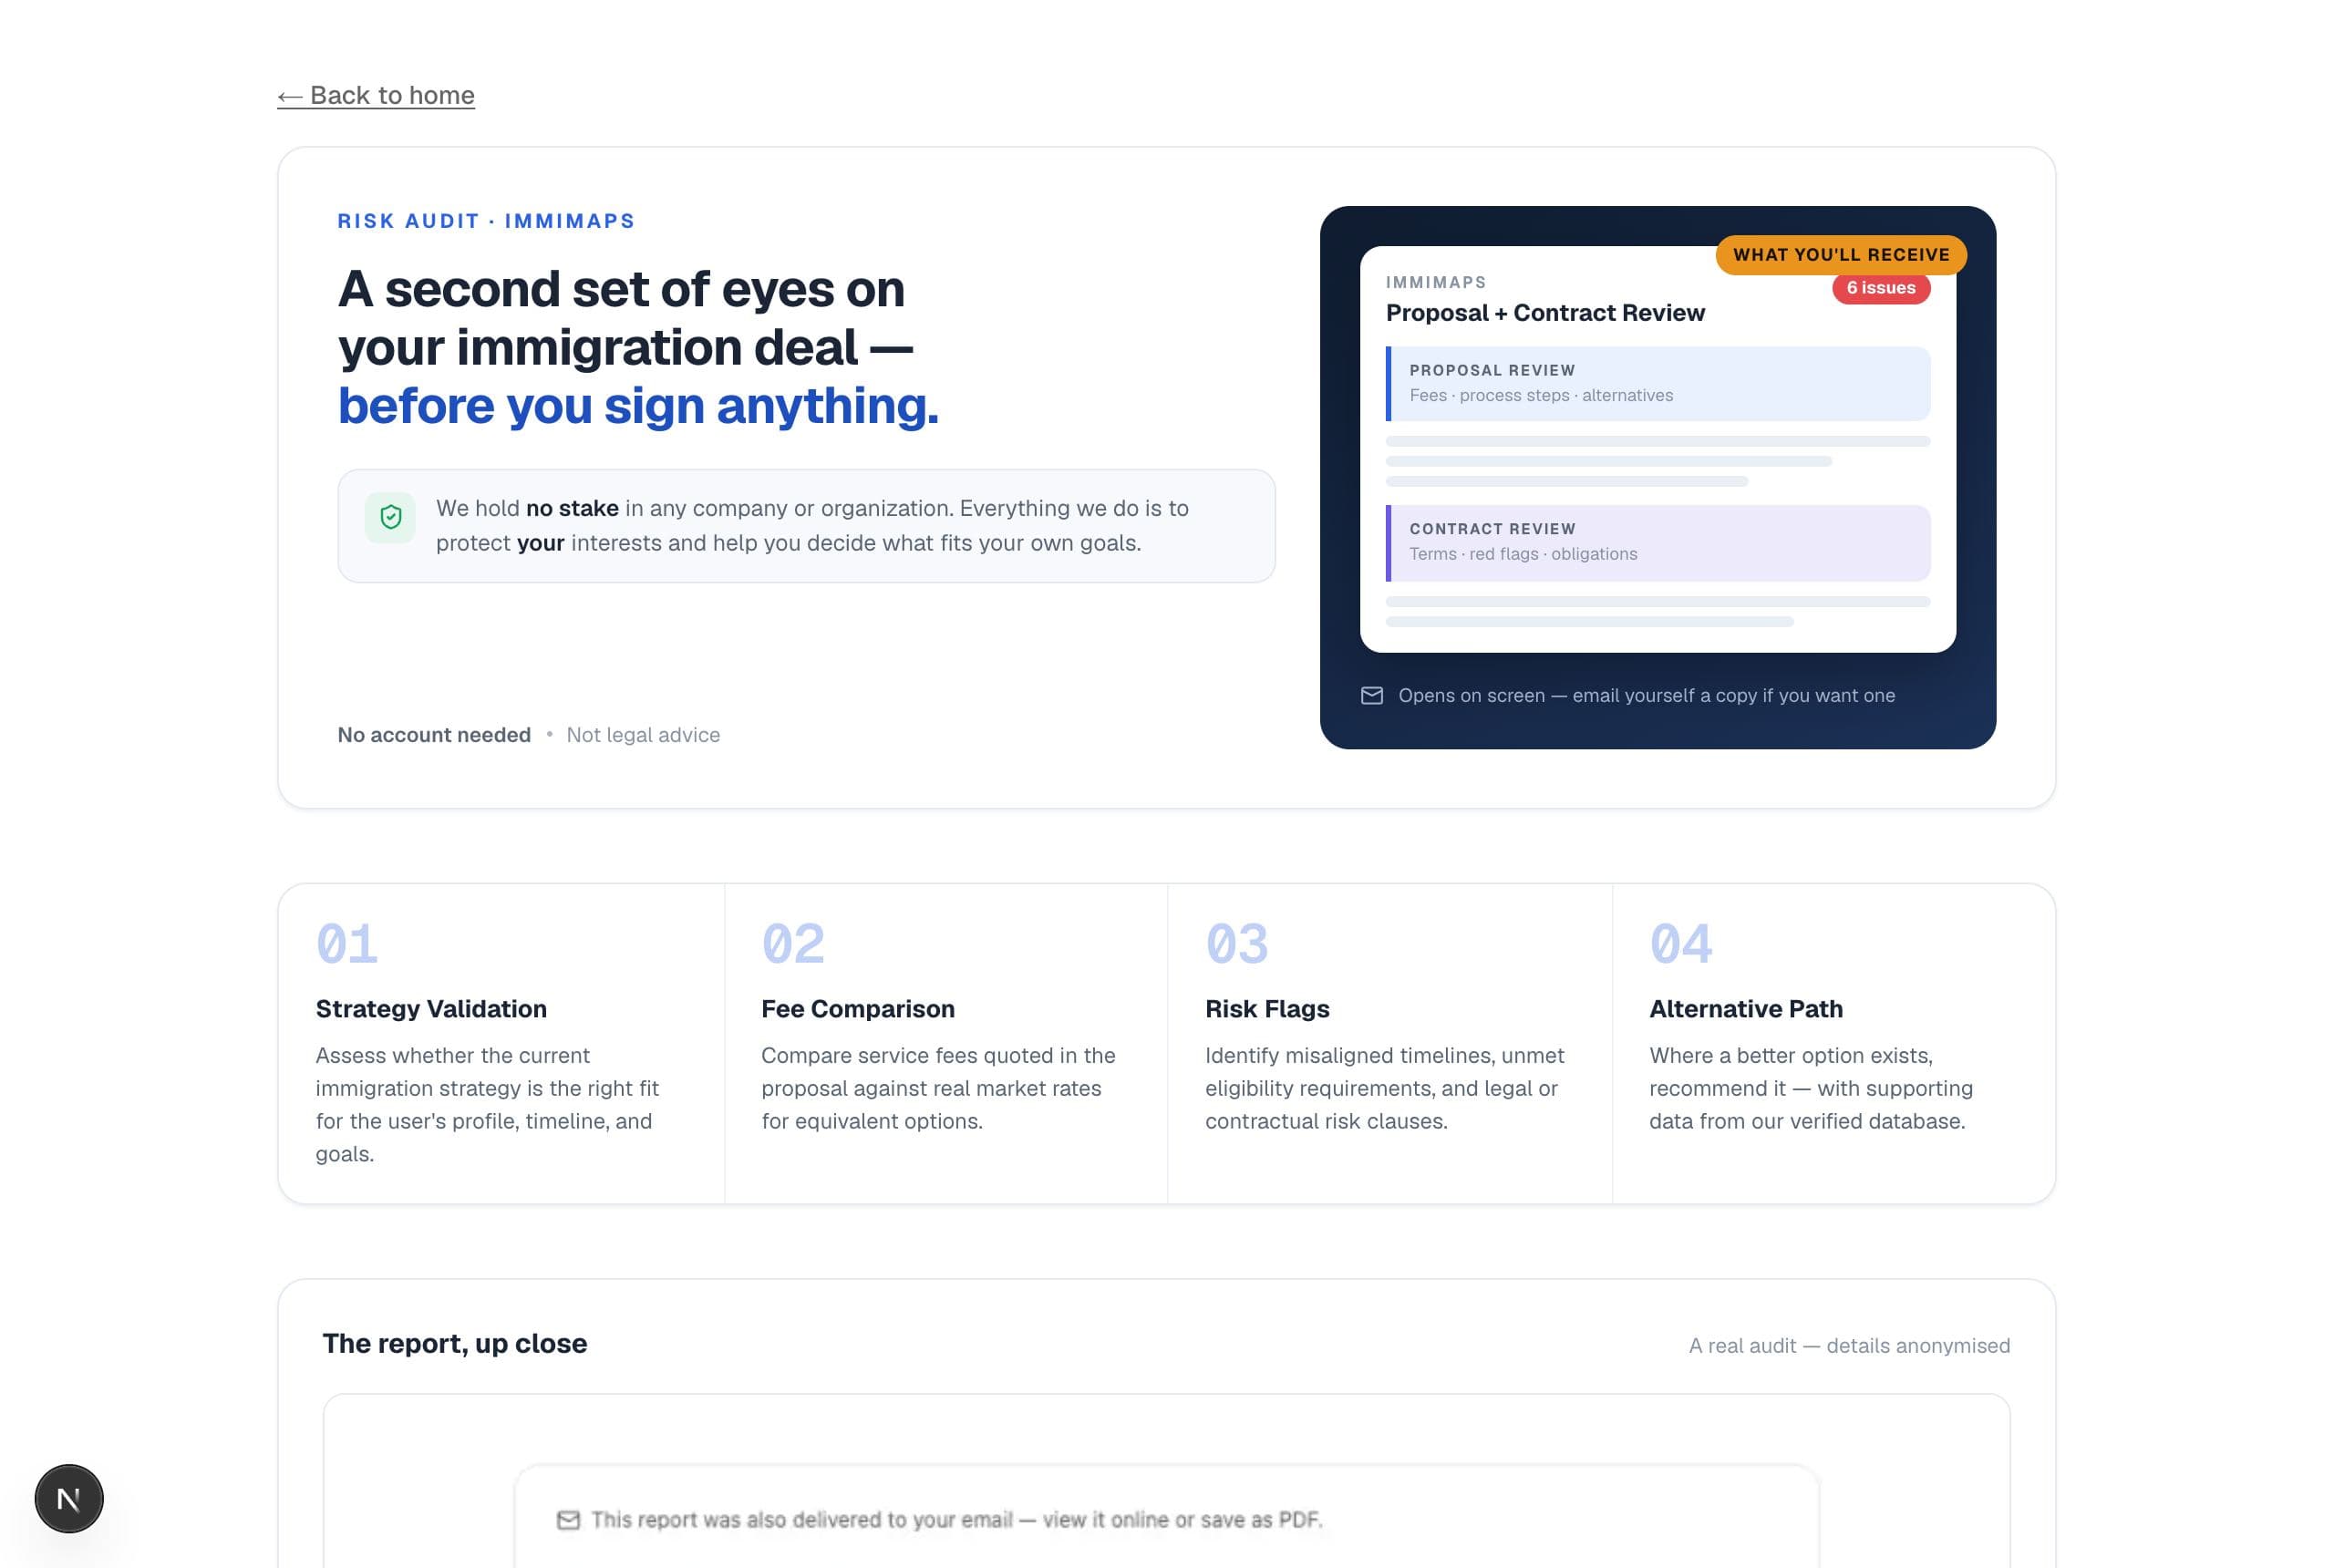Click RISK AUDIT · IMMIMAPS label
The width and height of the screenshot is (2334, 1568).
click(486, 221)
